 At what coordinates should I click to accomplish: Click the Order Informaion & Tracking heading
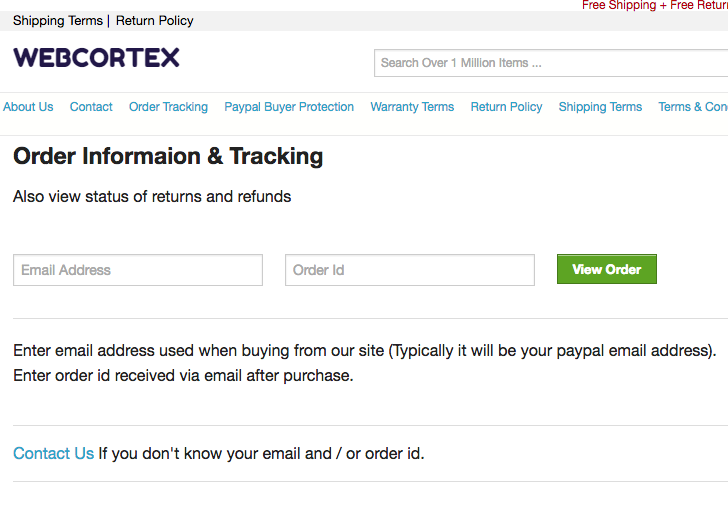pyautogui.click(x=168, y=156)
